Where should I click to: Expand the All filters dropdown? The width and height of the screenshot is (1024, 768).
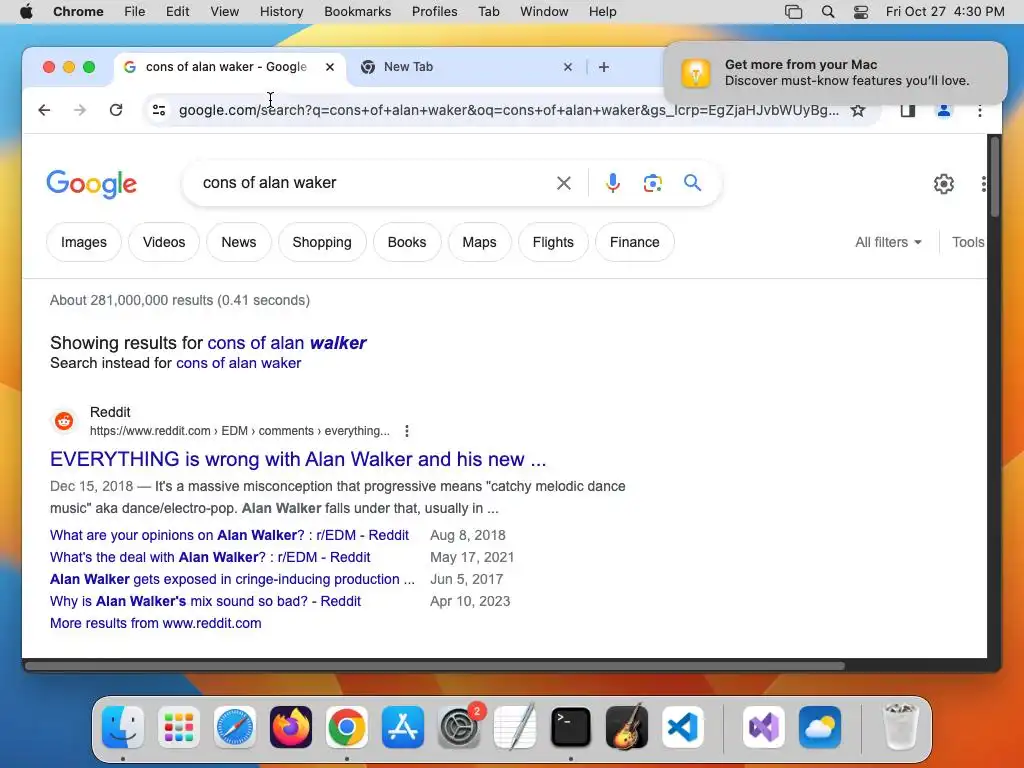click(x=888, y=242)
